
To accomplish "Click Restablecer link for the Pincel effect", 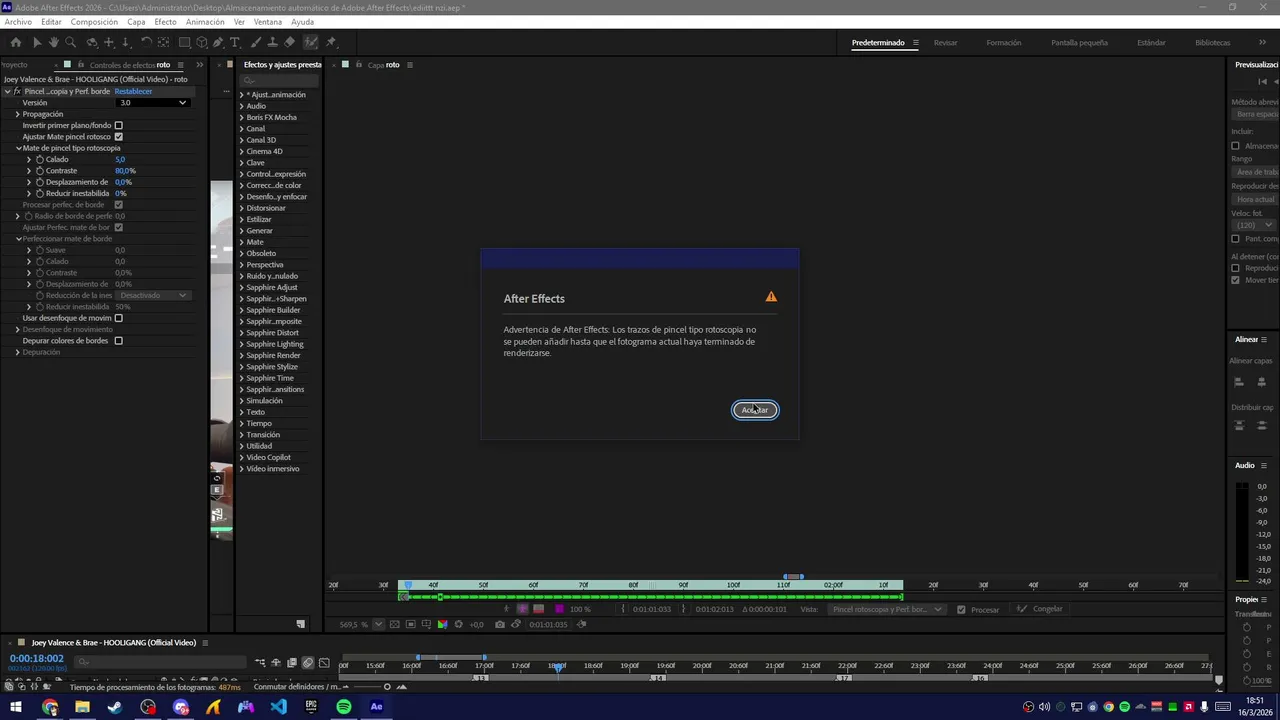I will (x=133, y=91).
